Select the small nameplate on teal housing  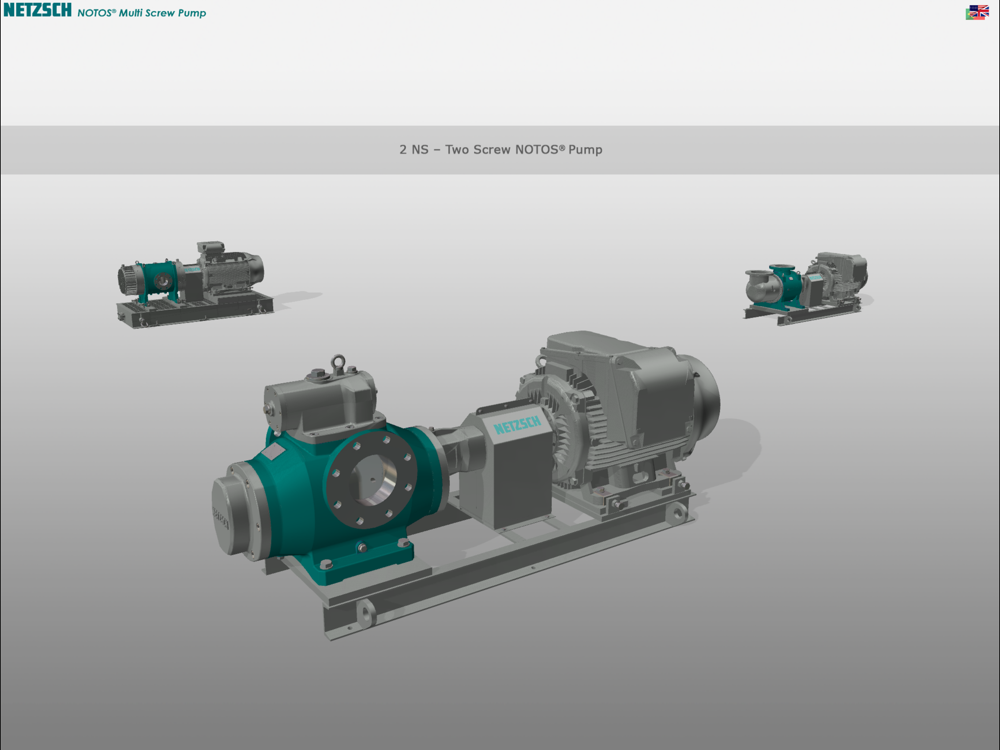pos(273,452)
